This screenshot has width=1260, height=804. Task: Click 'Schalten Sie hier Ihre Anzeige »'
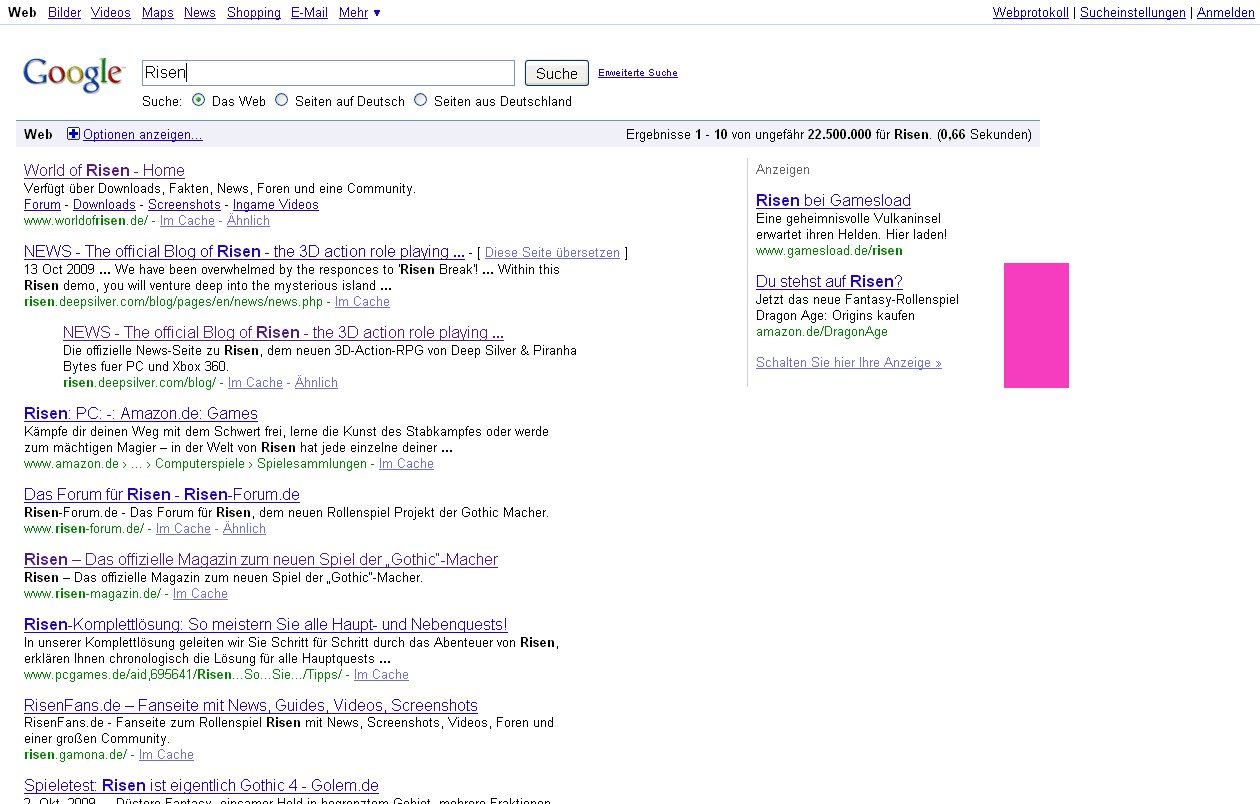(x=849, y=362)
